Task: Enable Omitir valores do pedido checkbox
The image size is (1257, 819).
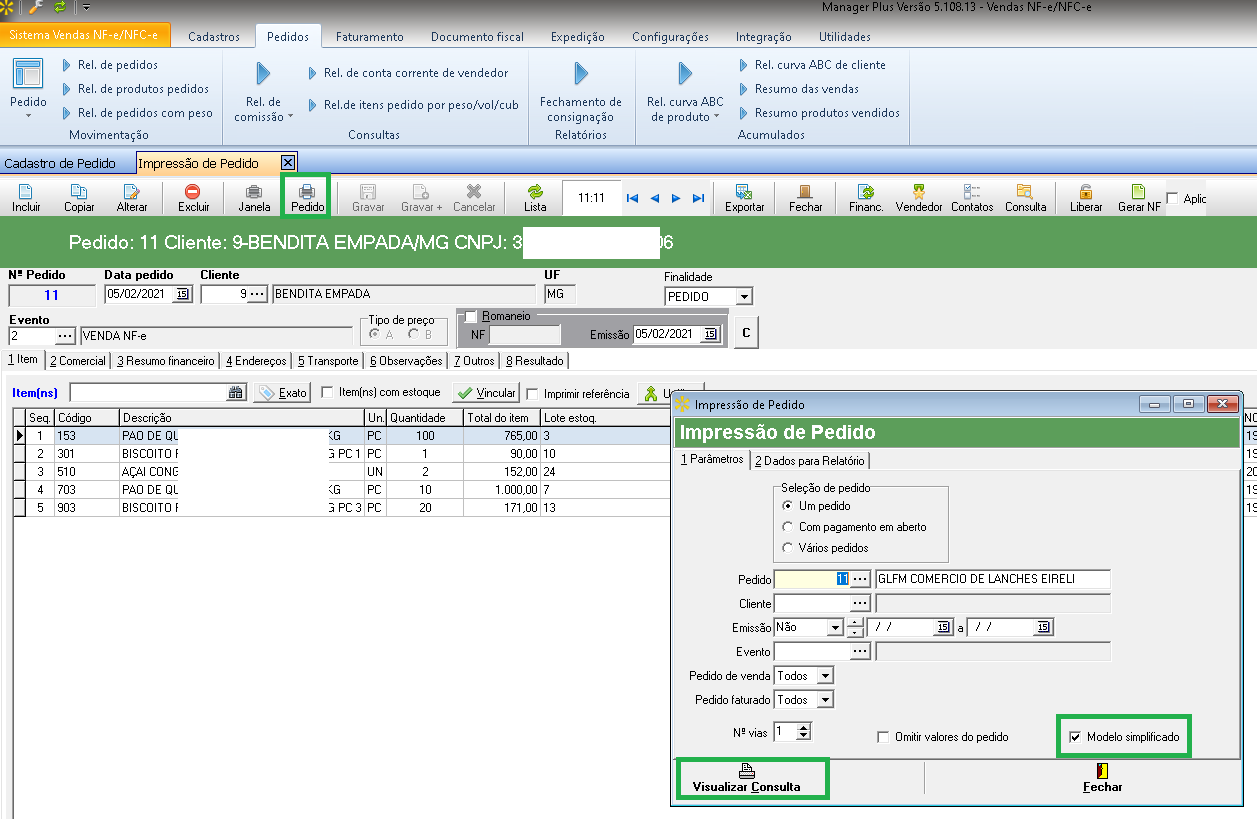Action: pyautogui.click(x=883, y=737)
